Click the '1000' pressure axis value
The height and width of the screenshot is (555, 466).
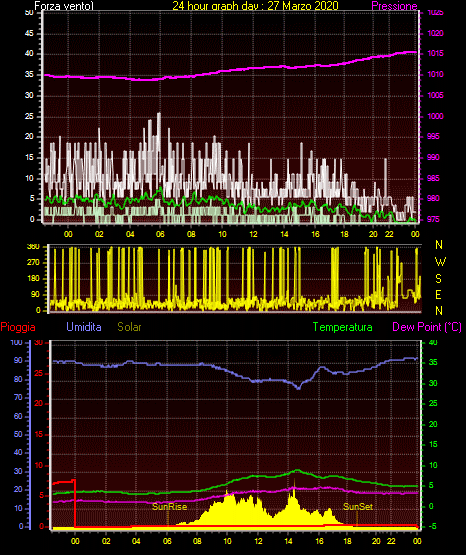tap(435, 116)
